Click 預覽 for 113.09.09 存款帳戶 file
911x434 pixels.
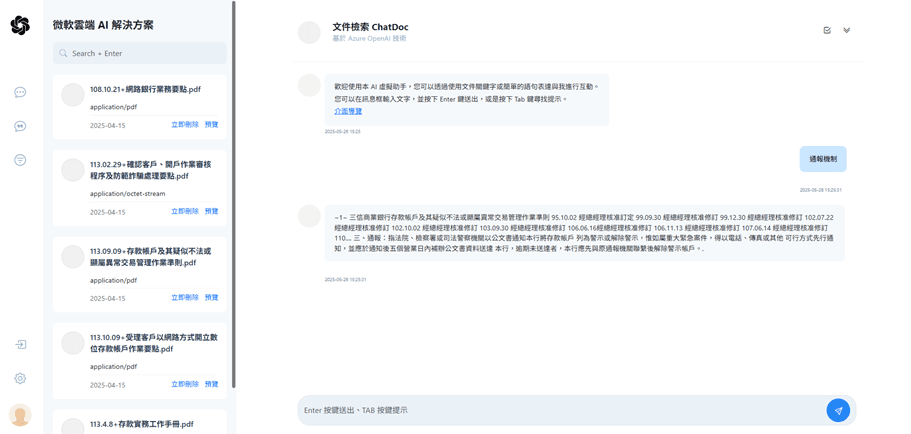(x=211, y=297)
